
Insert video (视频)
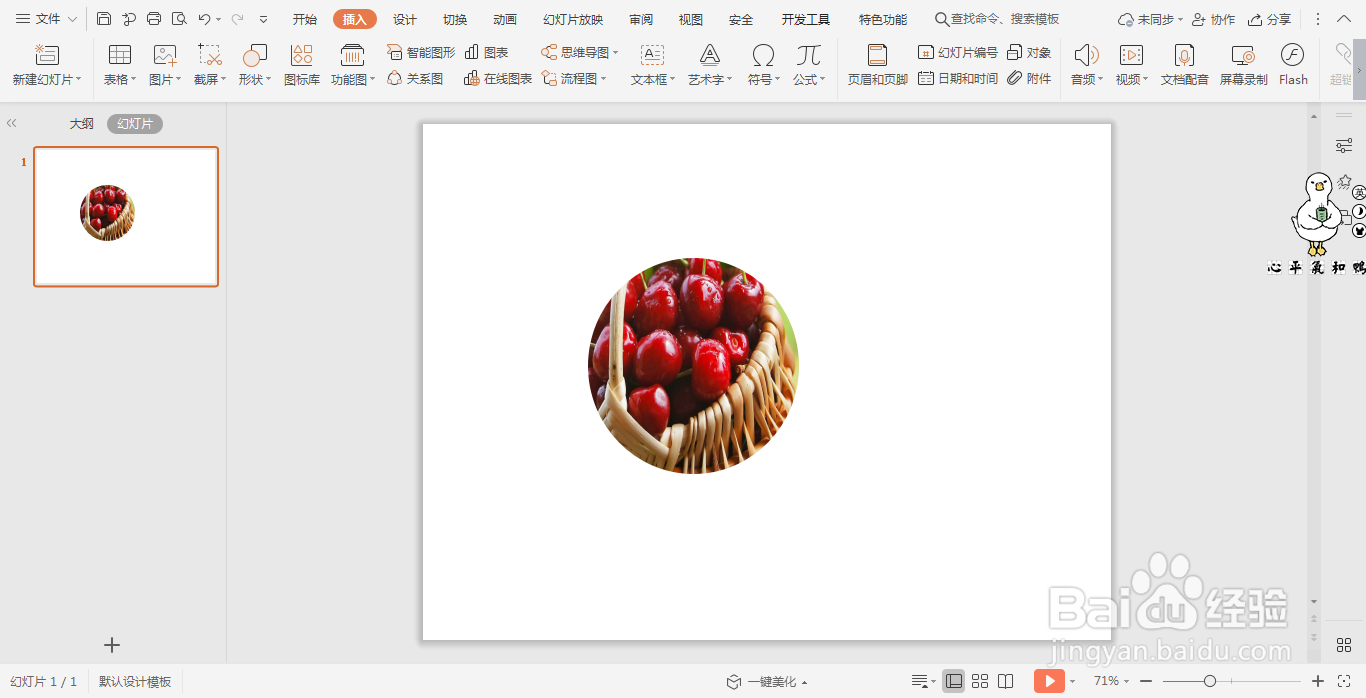(x=1132, y=64)
